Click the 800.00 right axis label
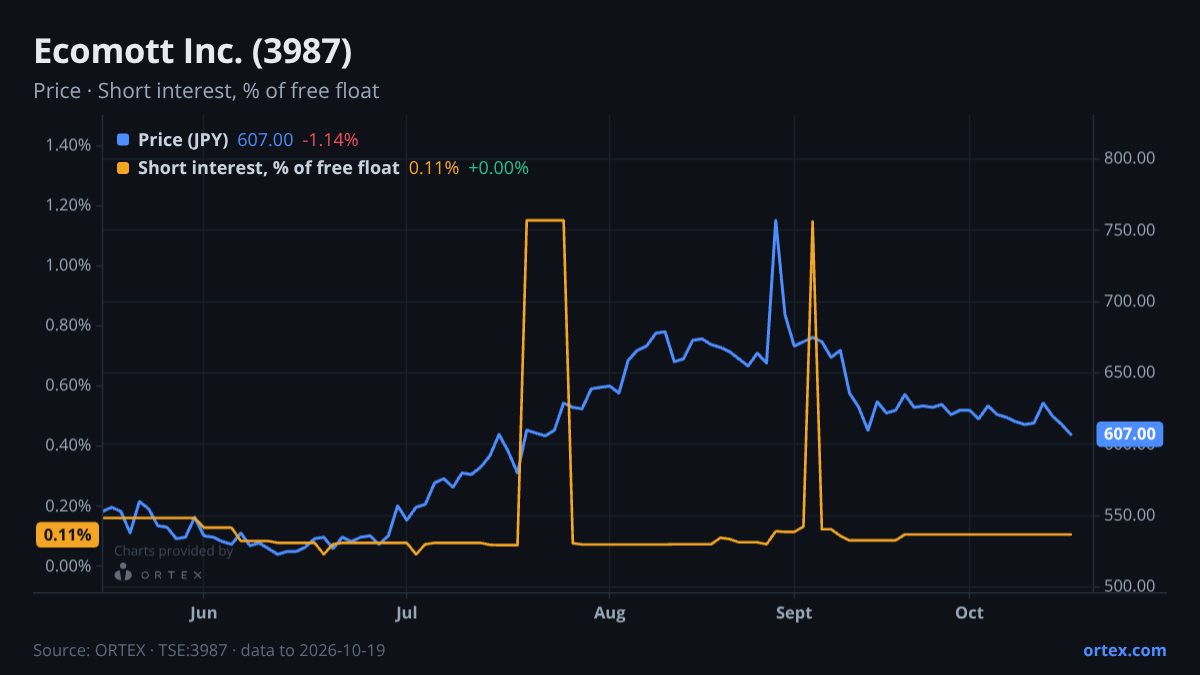This screenshot has width=1200, height=675. click(x=1130, y=158)
